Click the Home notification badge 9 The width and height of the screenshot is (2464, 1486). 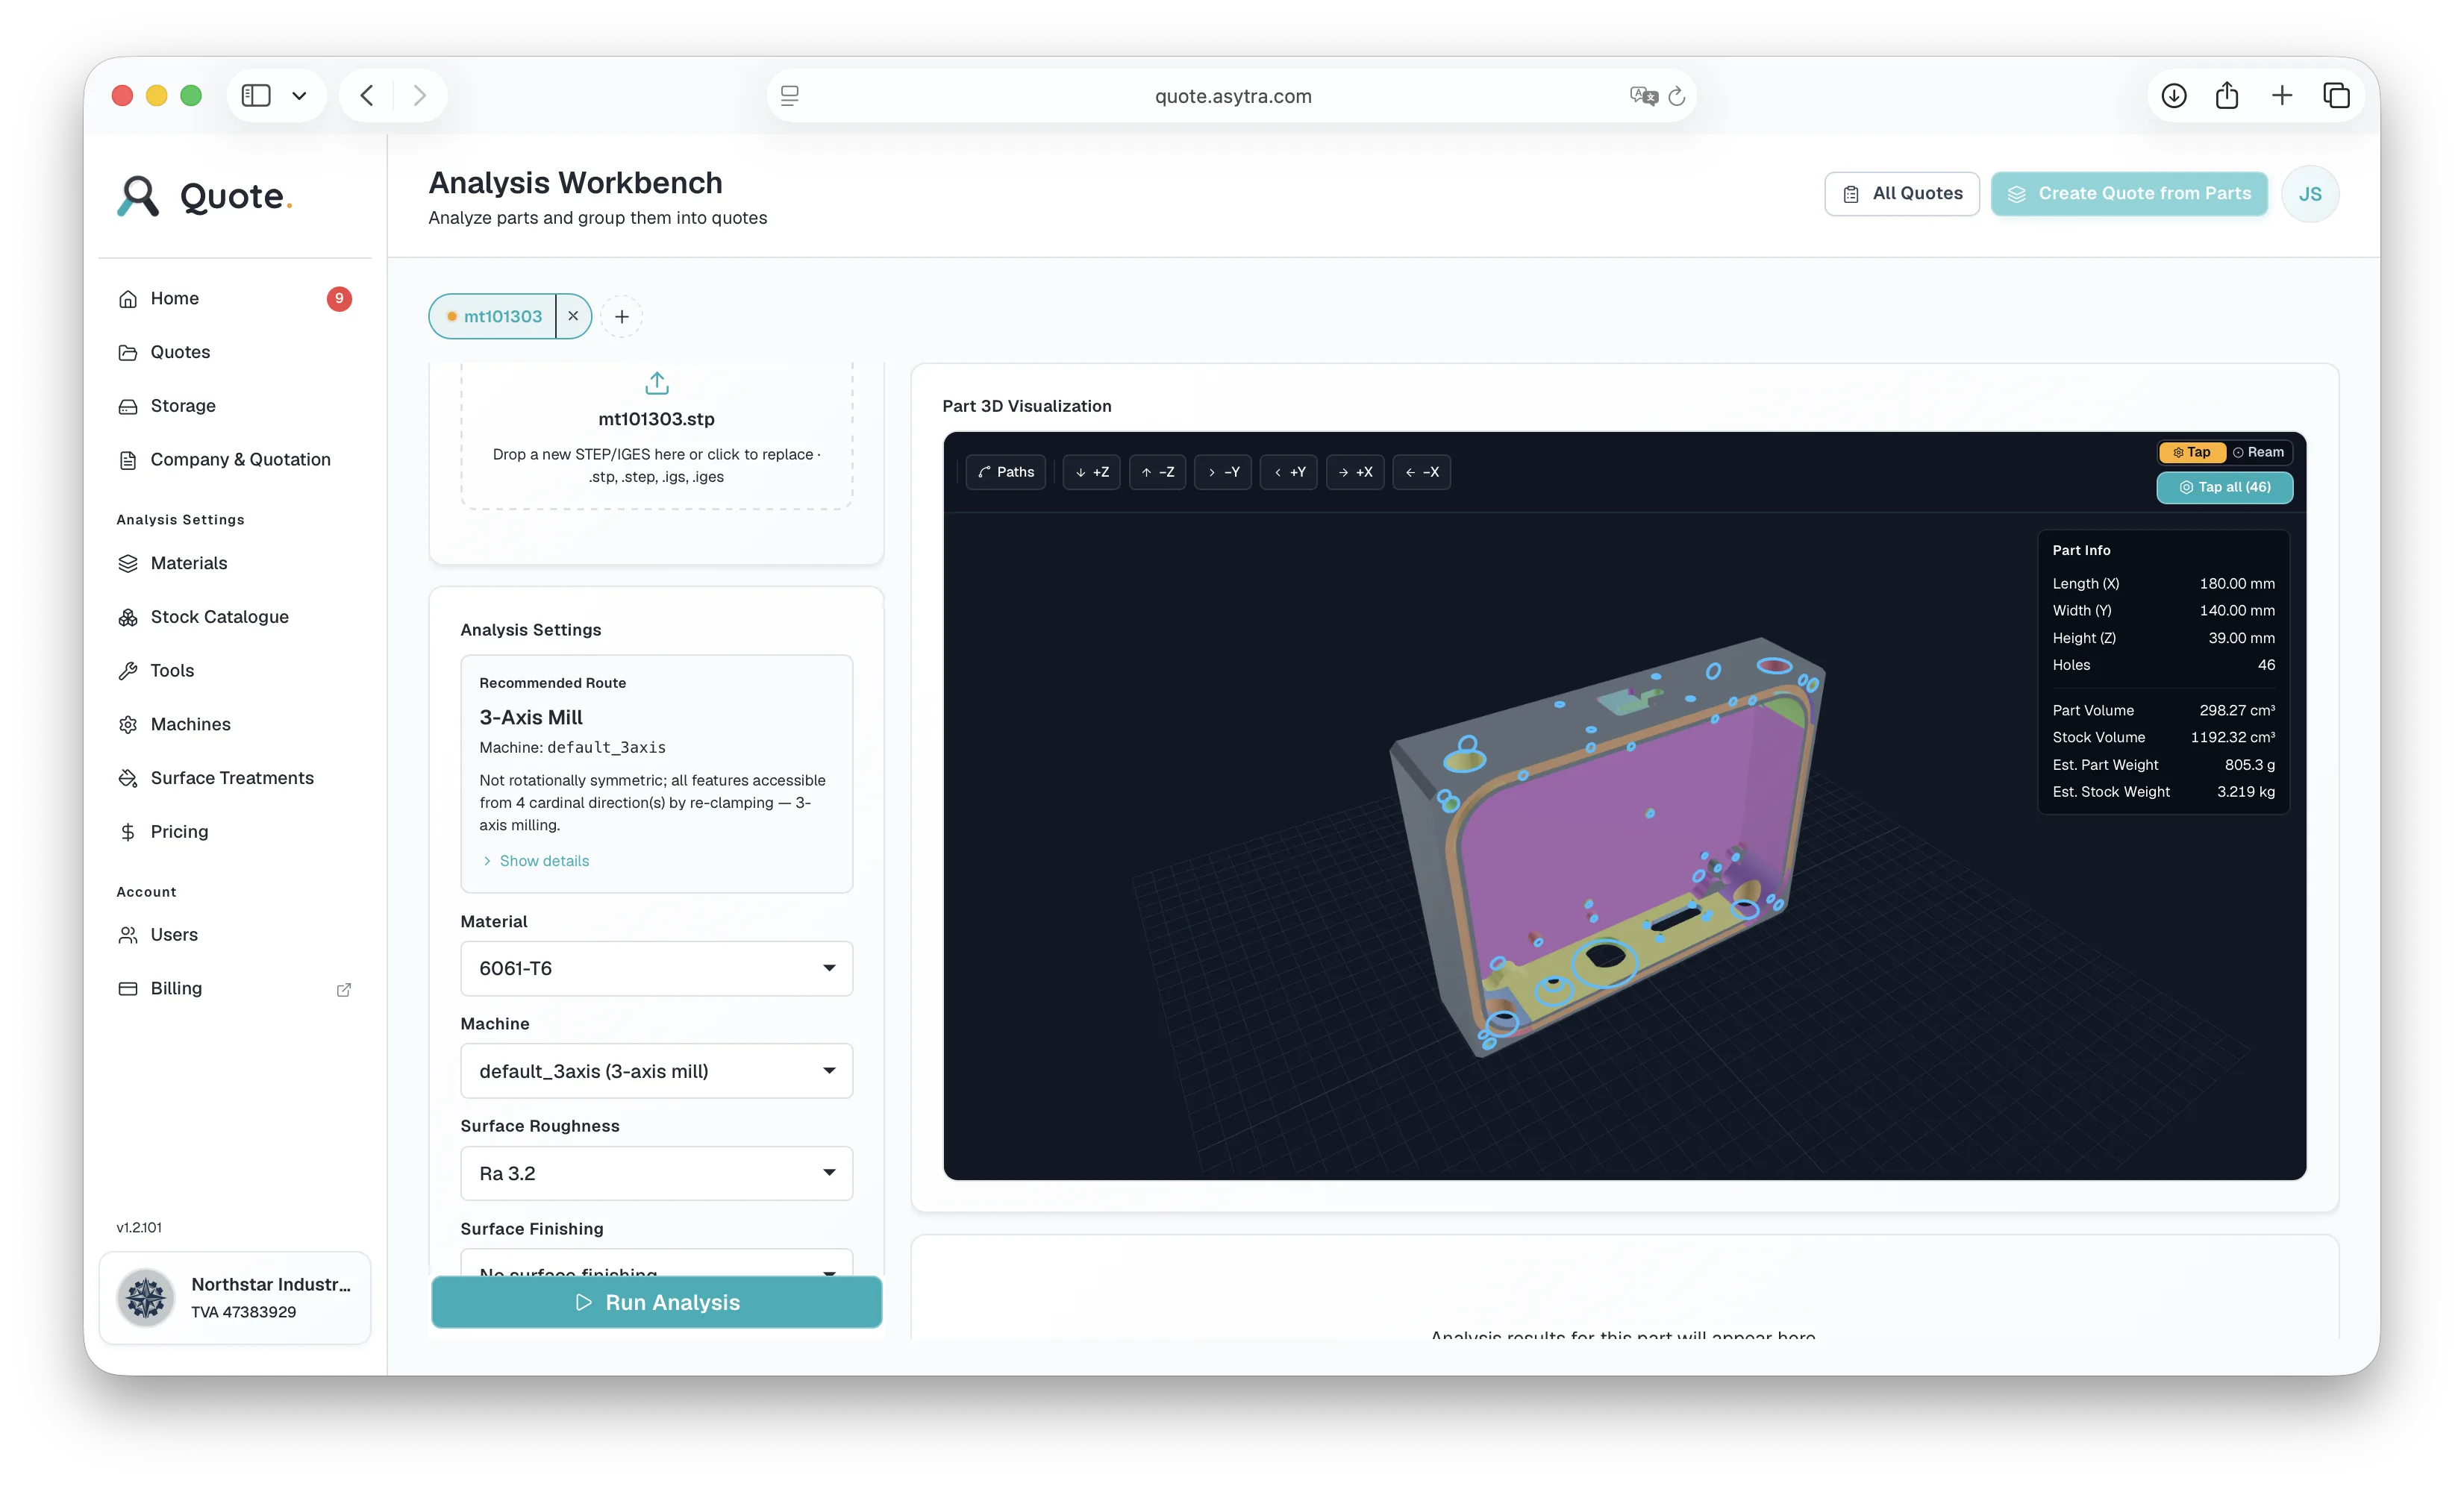click(339, 298)
